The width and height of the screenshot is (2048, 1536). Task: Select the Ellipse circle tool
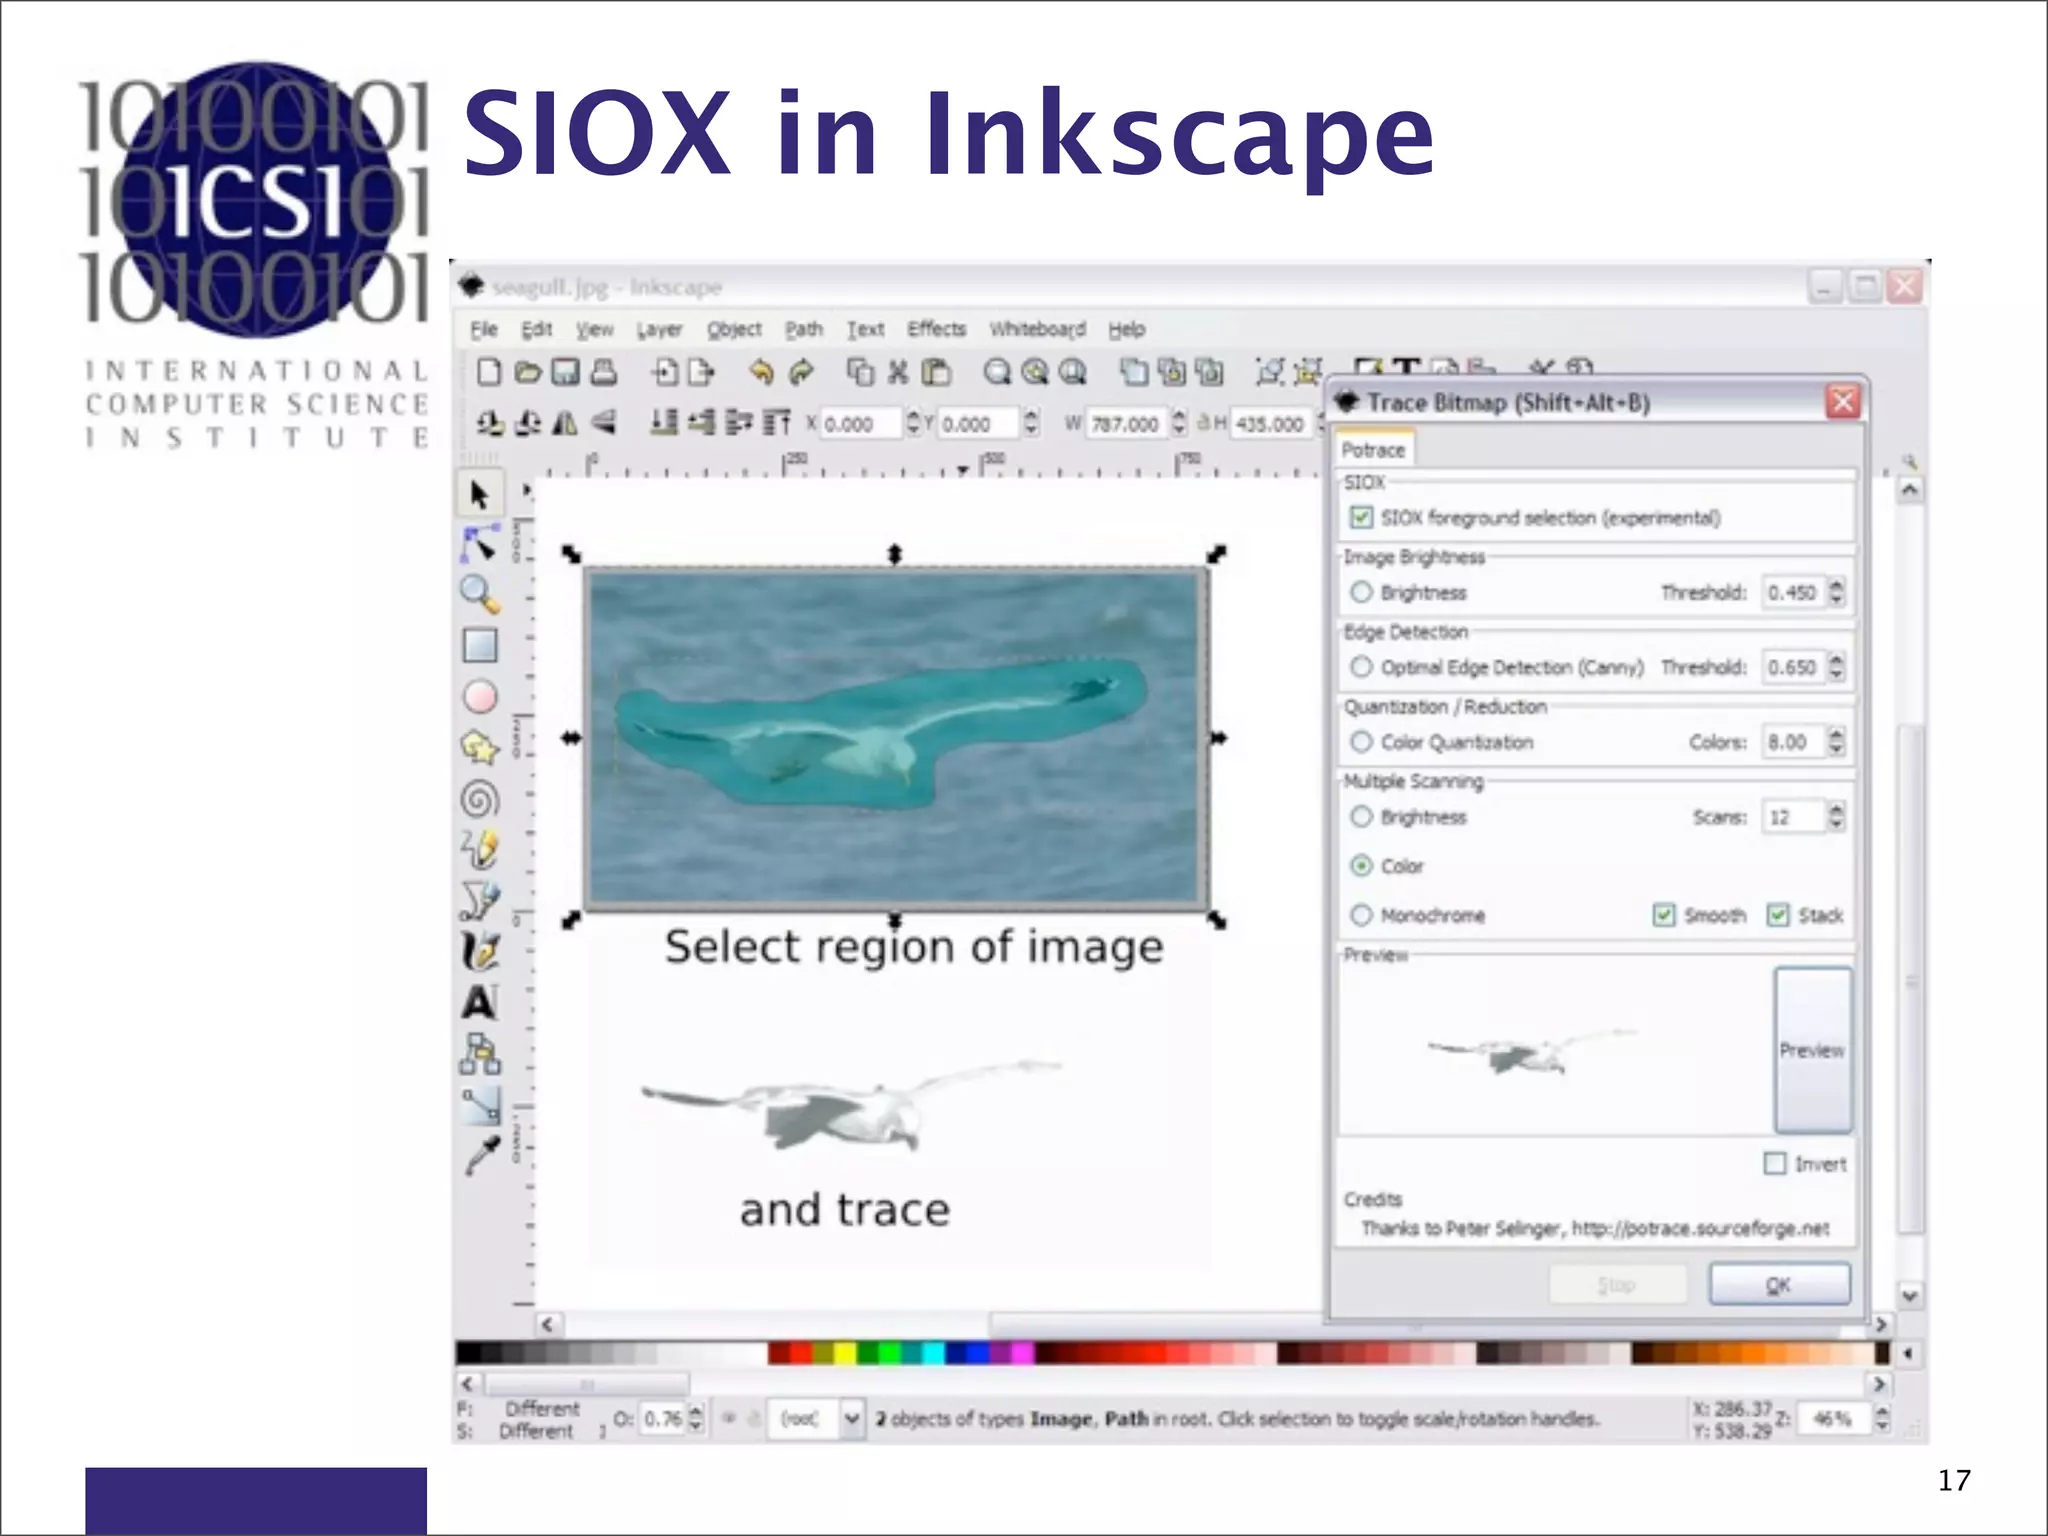tap(480, 697)
